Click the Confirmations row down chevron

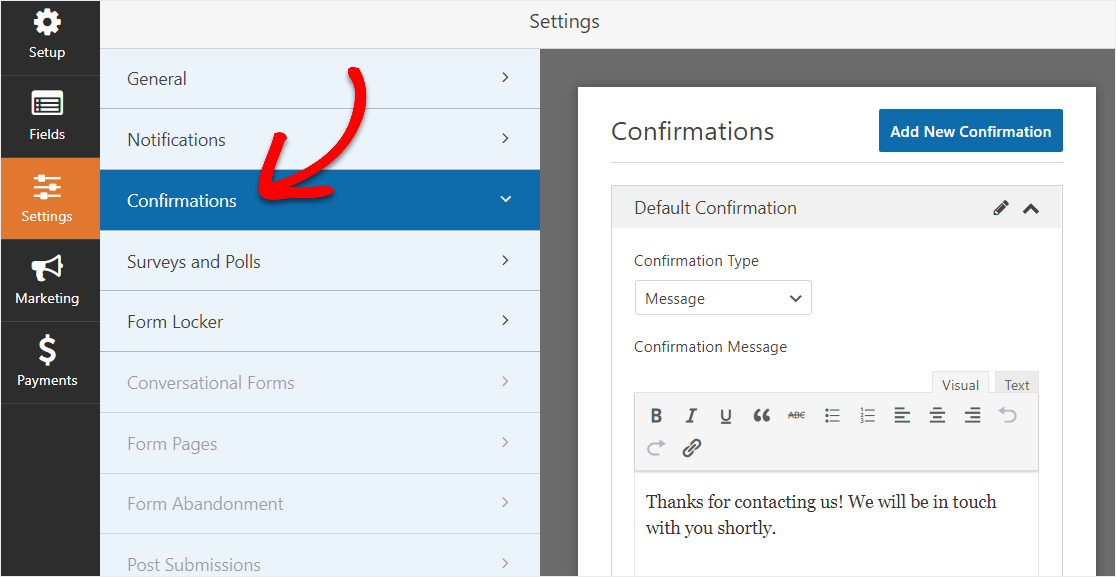tap(505, 199)
